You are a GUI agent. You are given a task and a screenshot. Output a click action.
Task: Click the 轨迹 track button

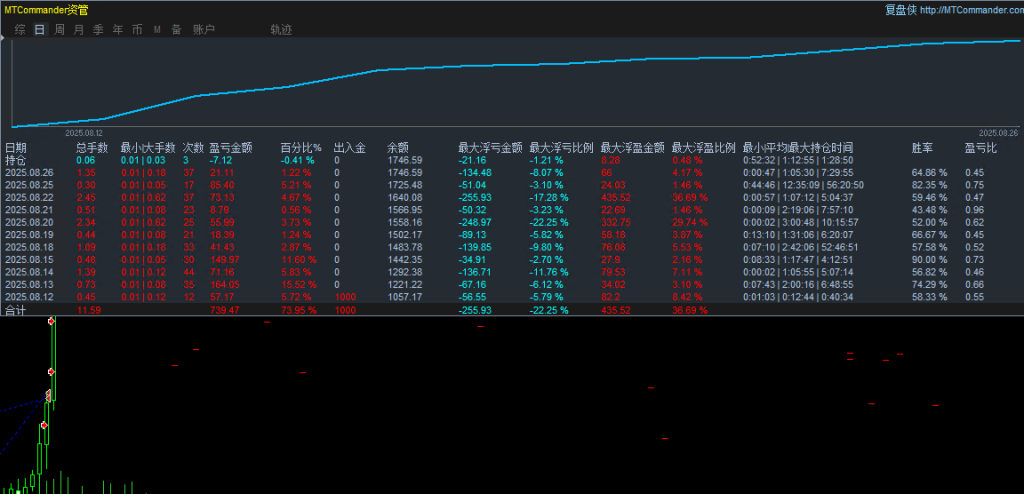click(x=281, y=30)
